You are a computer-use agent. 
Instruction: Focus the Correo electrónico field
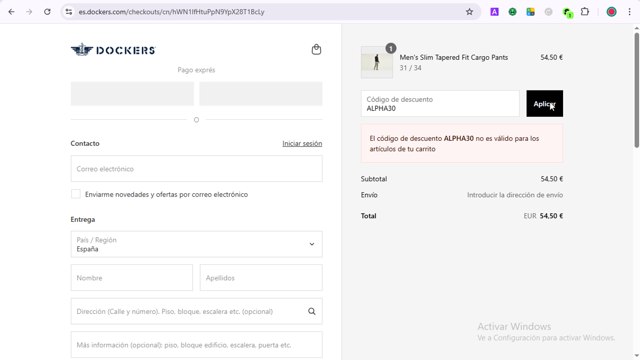pyautogui.click(x=196, y=169)
